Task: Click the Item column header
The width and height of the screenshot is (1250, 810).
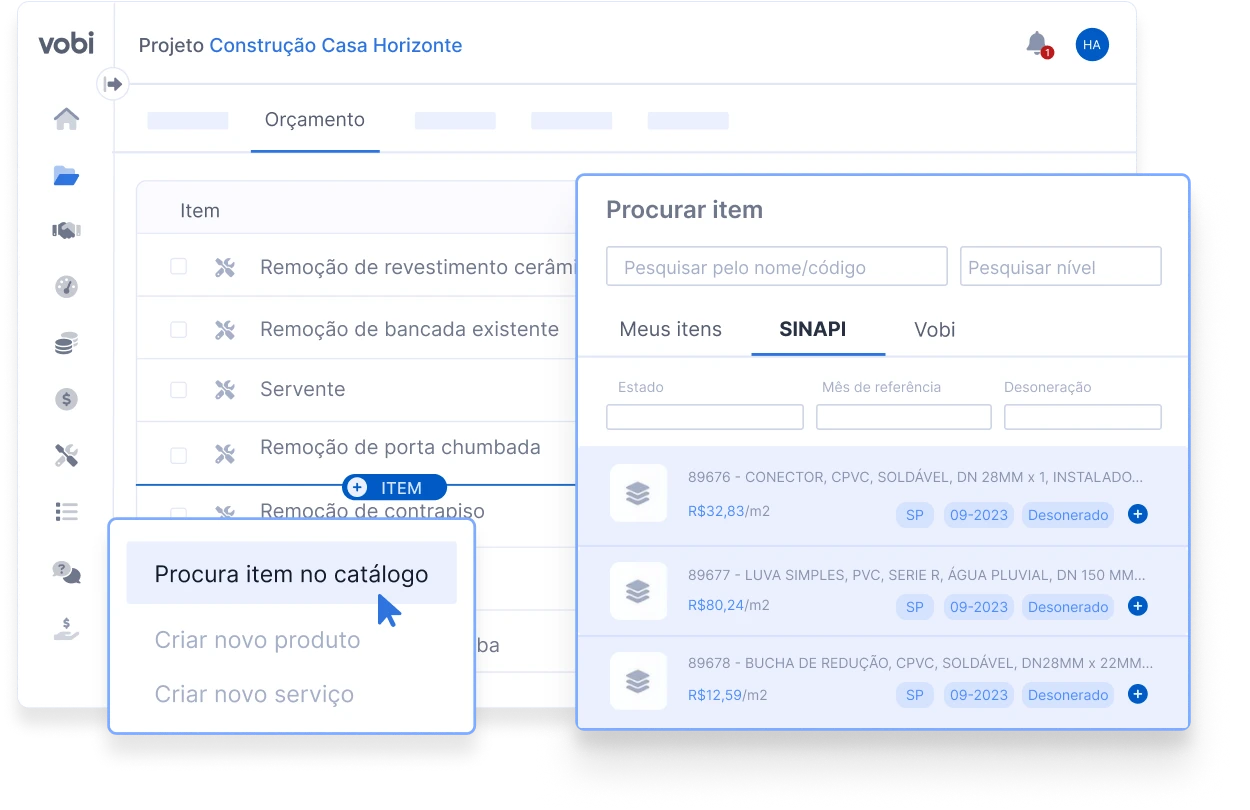Action: (x=199, y=211)
